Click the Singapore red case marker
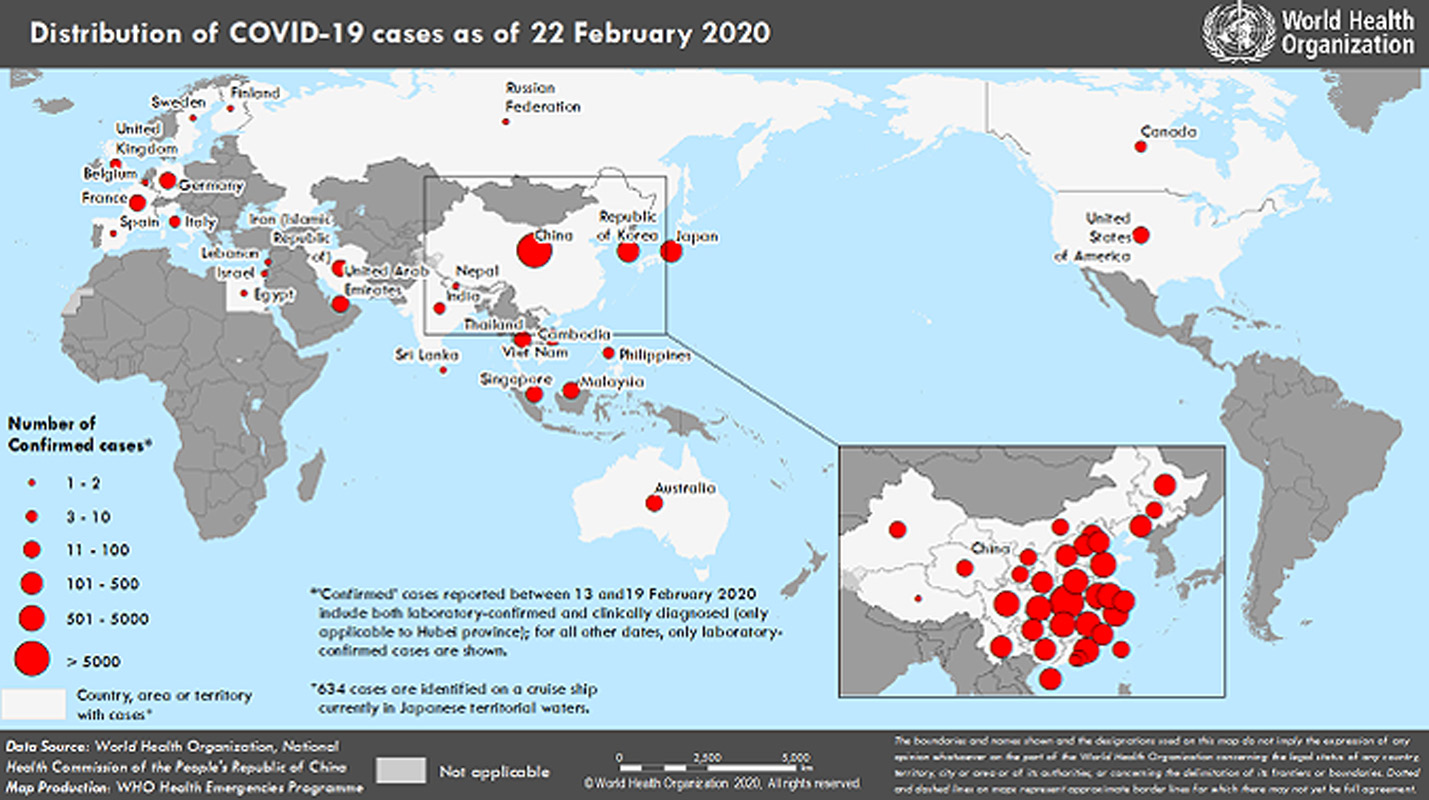 (534, 394)
